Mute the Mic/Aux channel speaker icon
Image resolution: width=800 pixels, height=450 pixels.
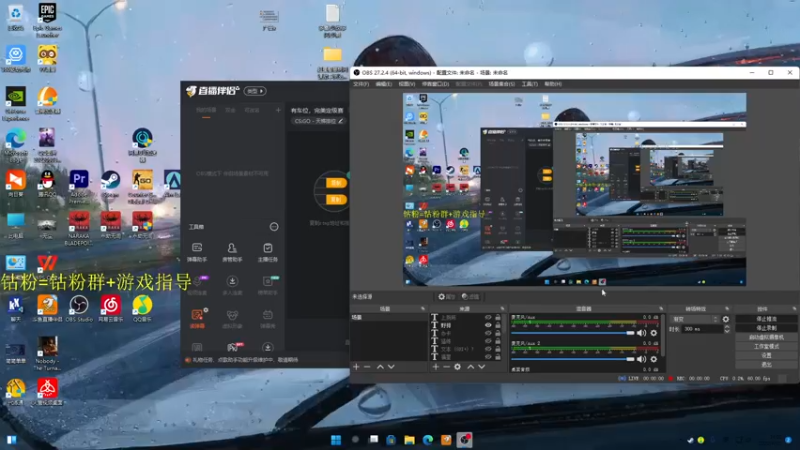pos(641,333)
